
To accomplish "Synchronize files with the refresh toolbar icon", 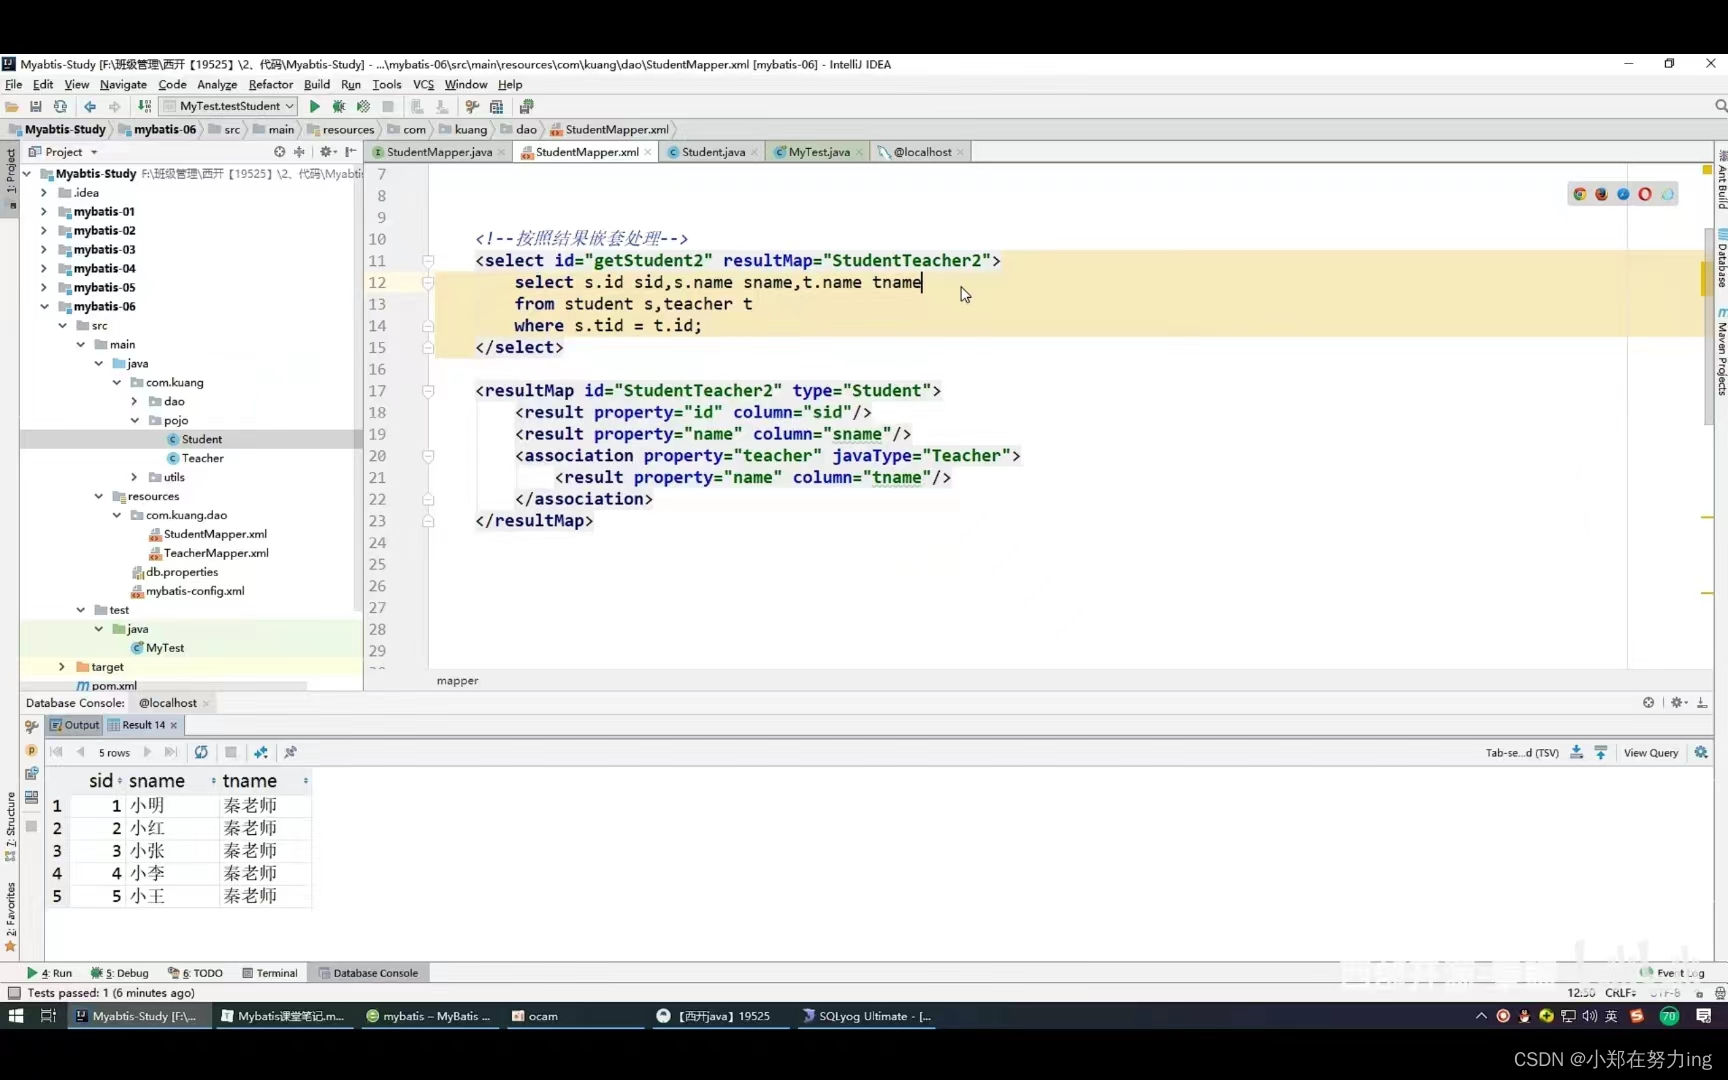I will (x=60, y=106).
